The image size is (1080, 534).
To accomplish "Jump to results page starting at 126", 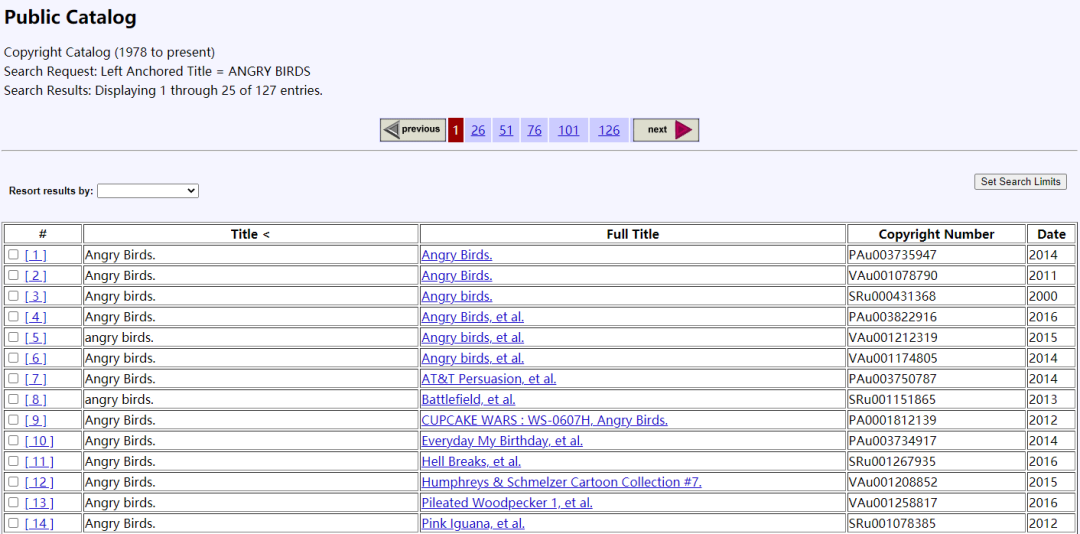I will 609,130.
